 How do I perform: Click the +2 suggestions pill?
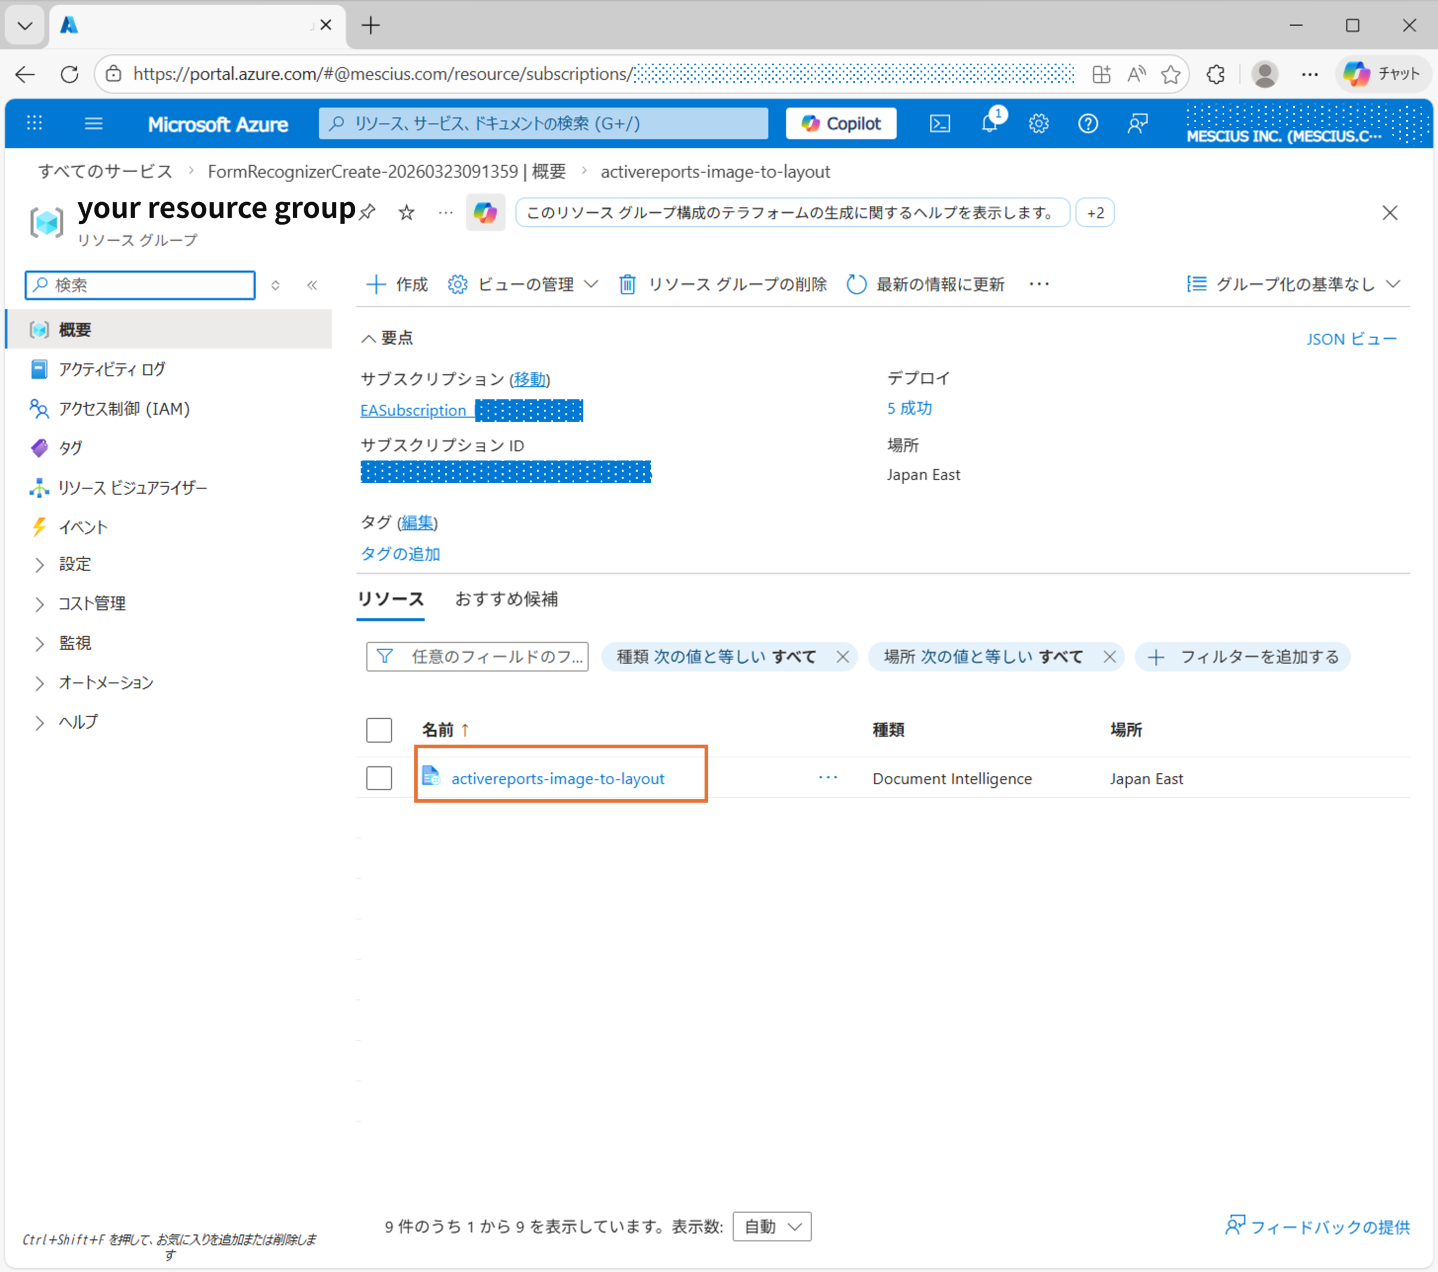[x=1095, y=213]
